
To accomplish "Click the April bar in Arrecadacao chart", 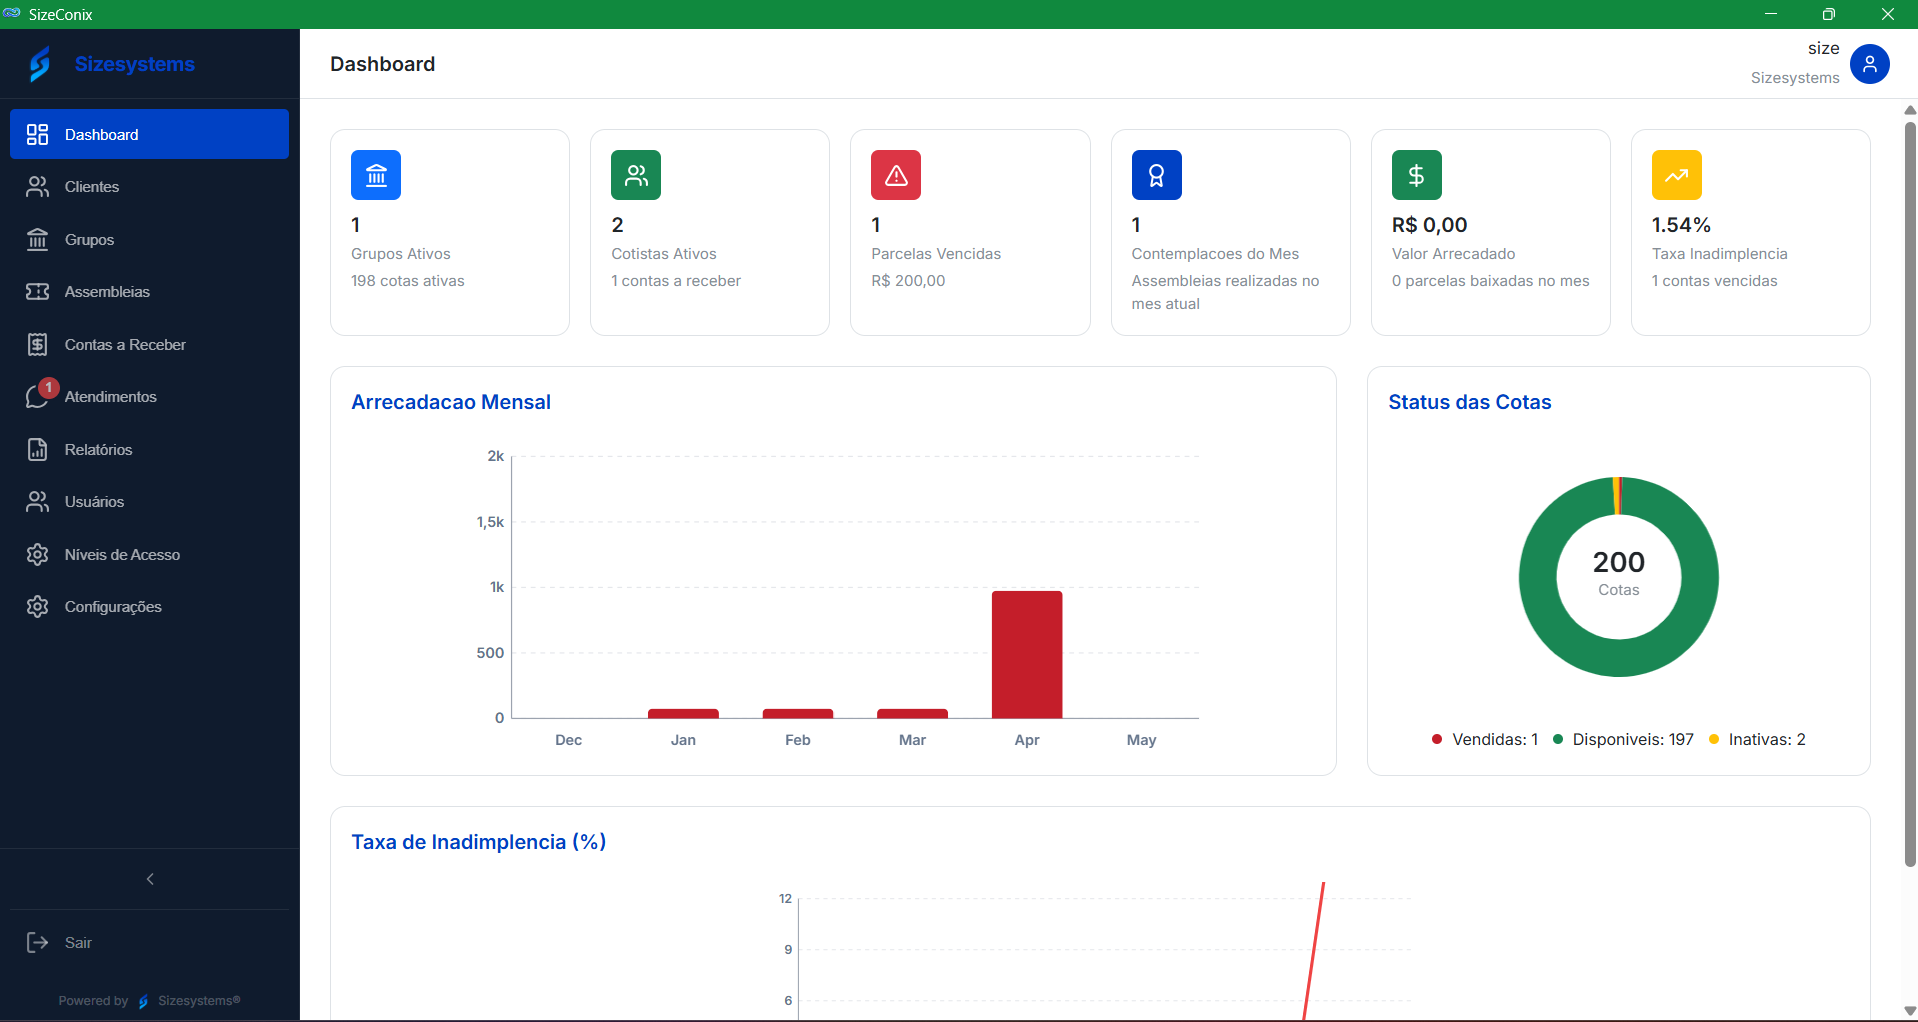I will (x=1027, y=654).
